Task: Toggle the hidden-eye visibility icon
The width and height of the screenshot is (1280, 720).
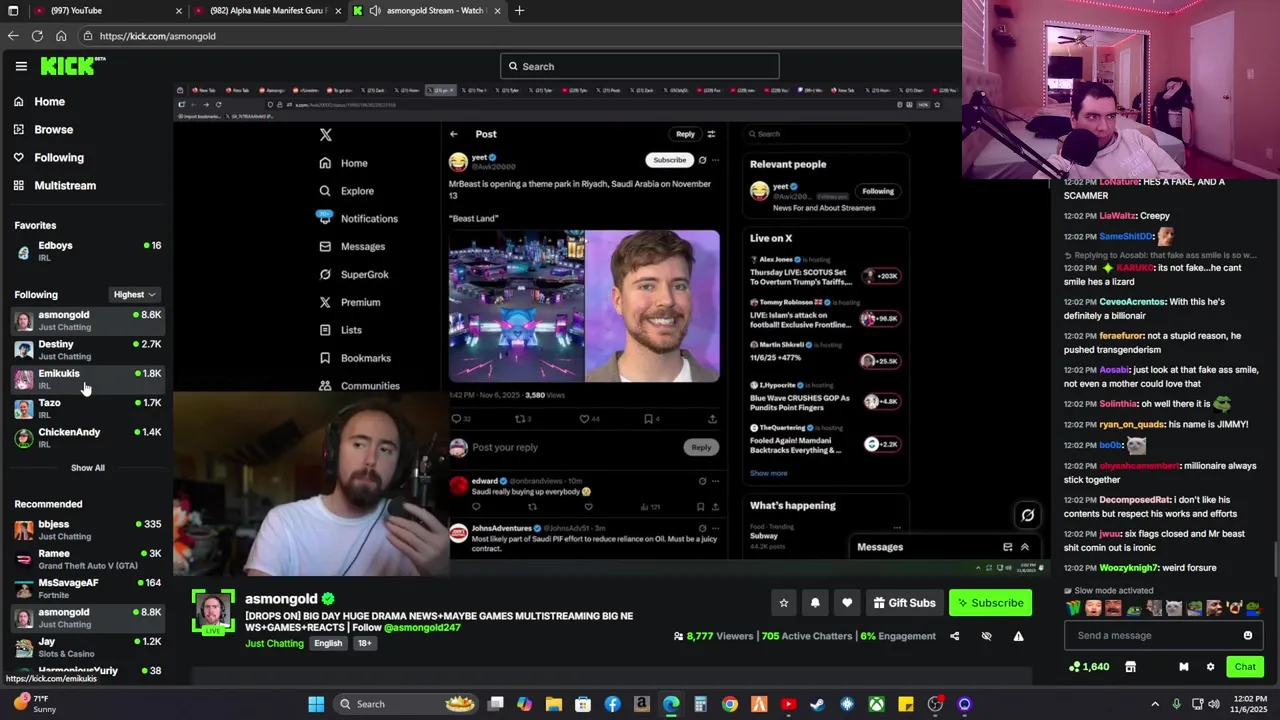Action: tap(986, 636)
